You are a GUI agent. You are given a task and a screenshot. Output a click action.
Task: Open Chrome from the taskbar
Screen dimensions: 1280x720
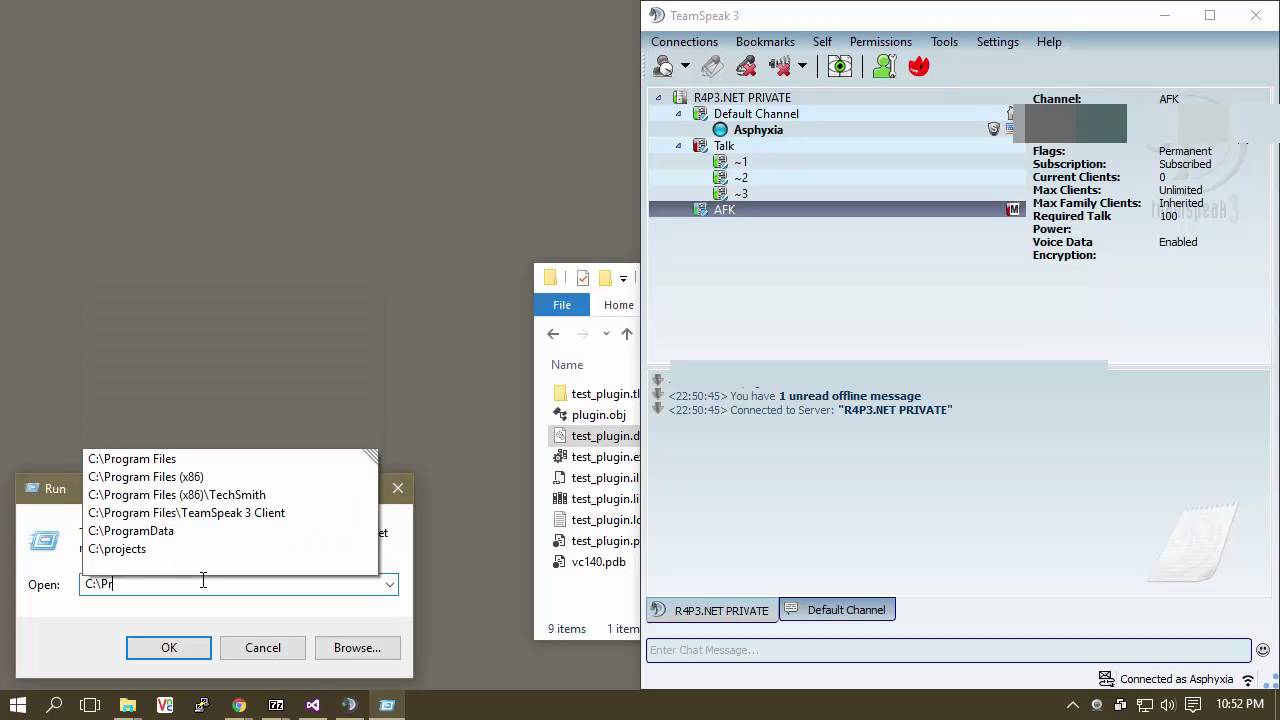239,705
